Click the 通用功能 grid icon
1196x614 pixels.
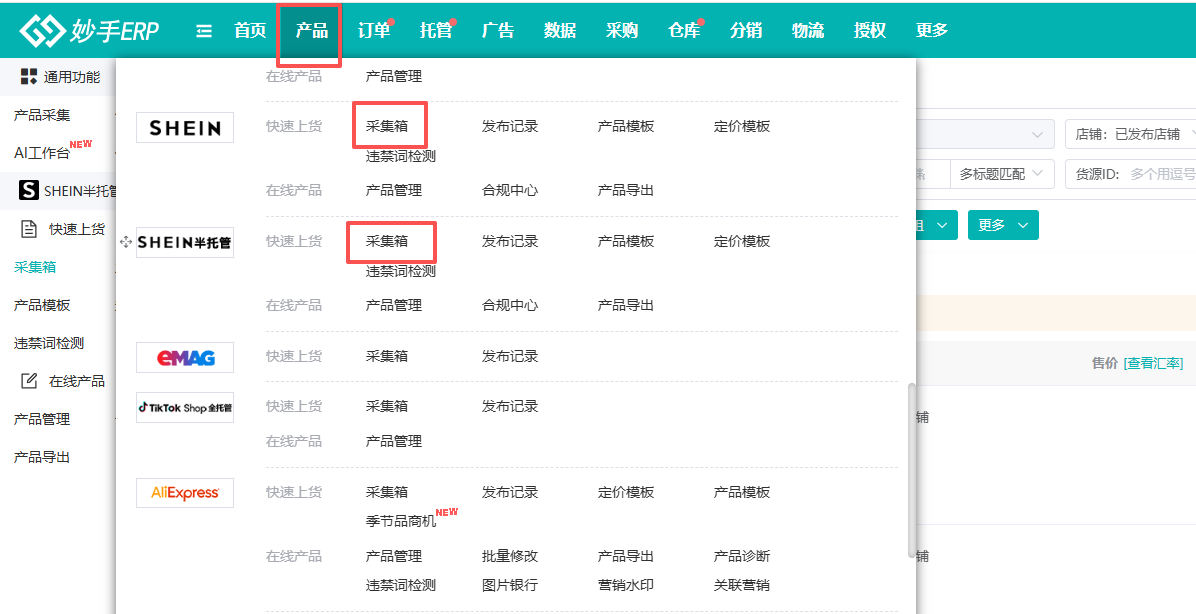[x=29, y=76]
